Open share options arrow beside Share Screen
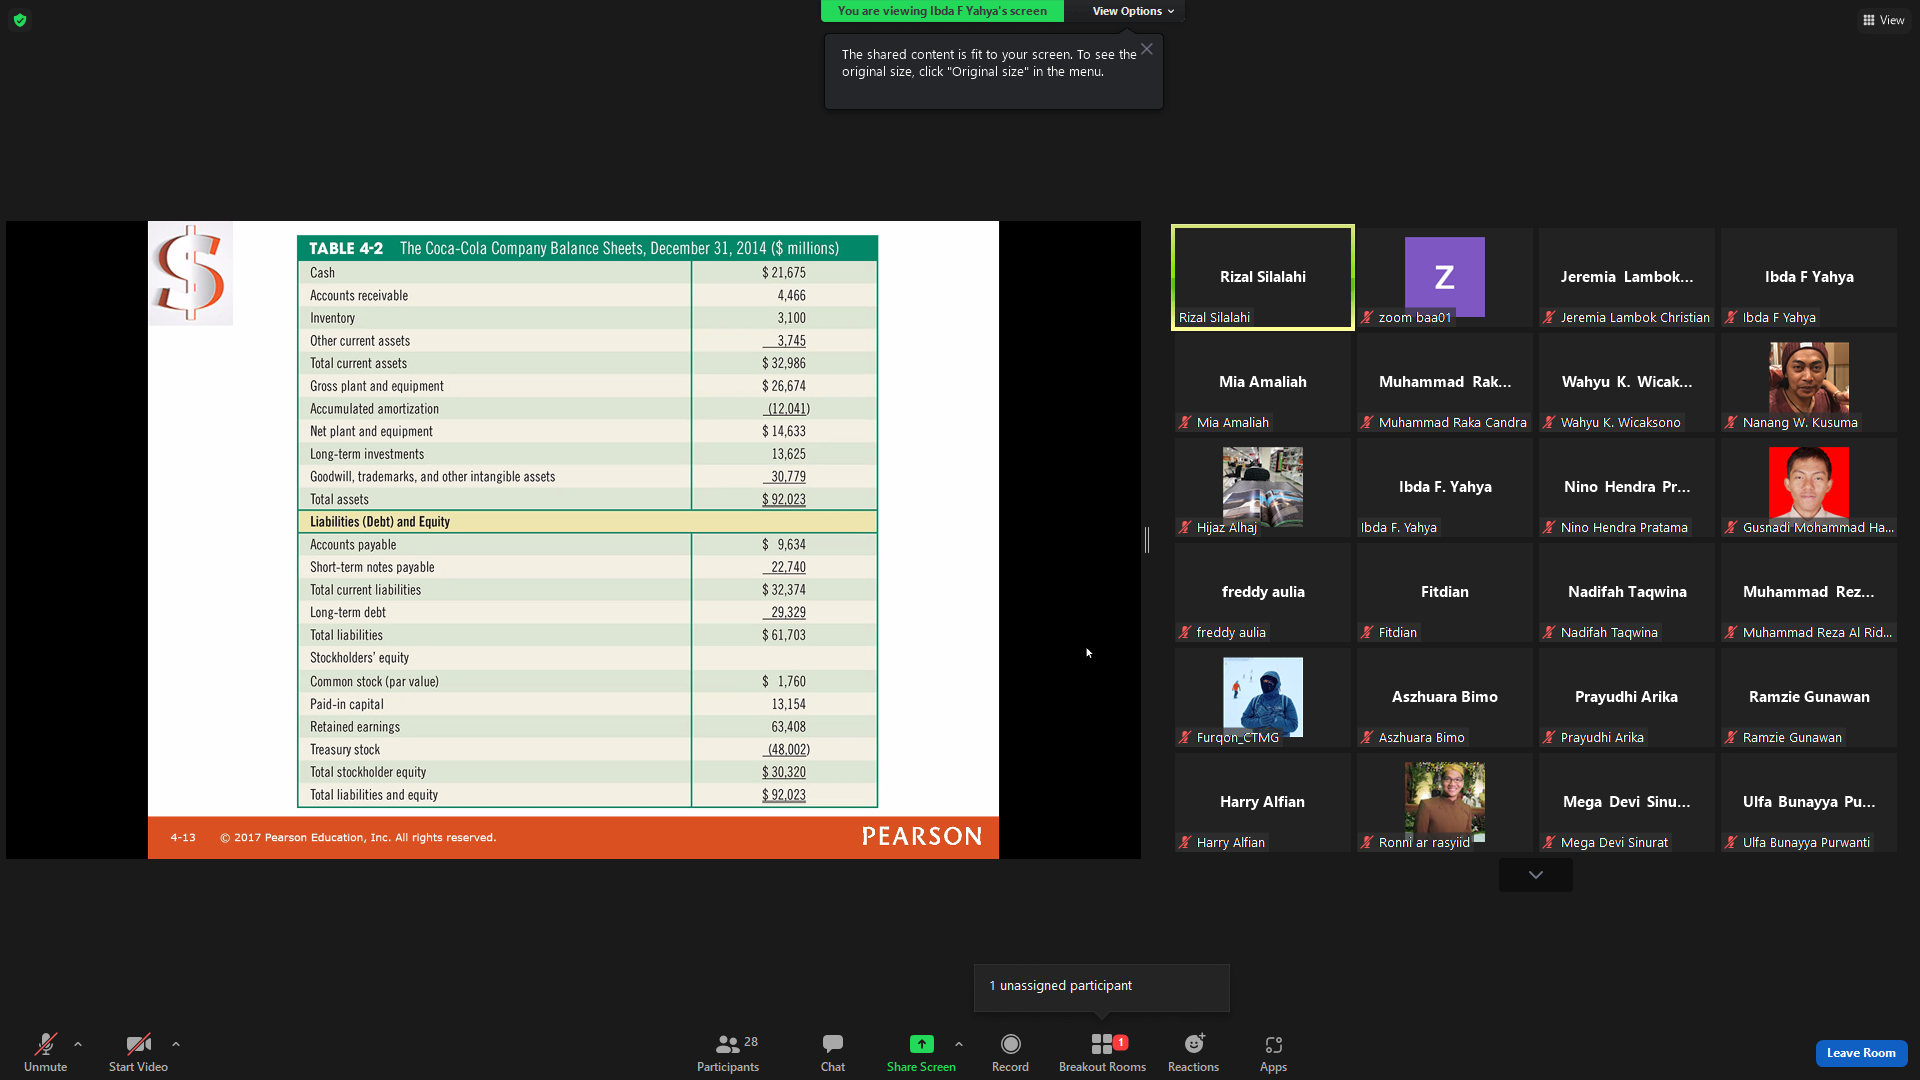 pos(959,1044)
